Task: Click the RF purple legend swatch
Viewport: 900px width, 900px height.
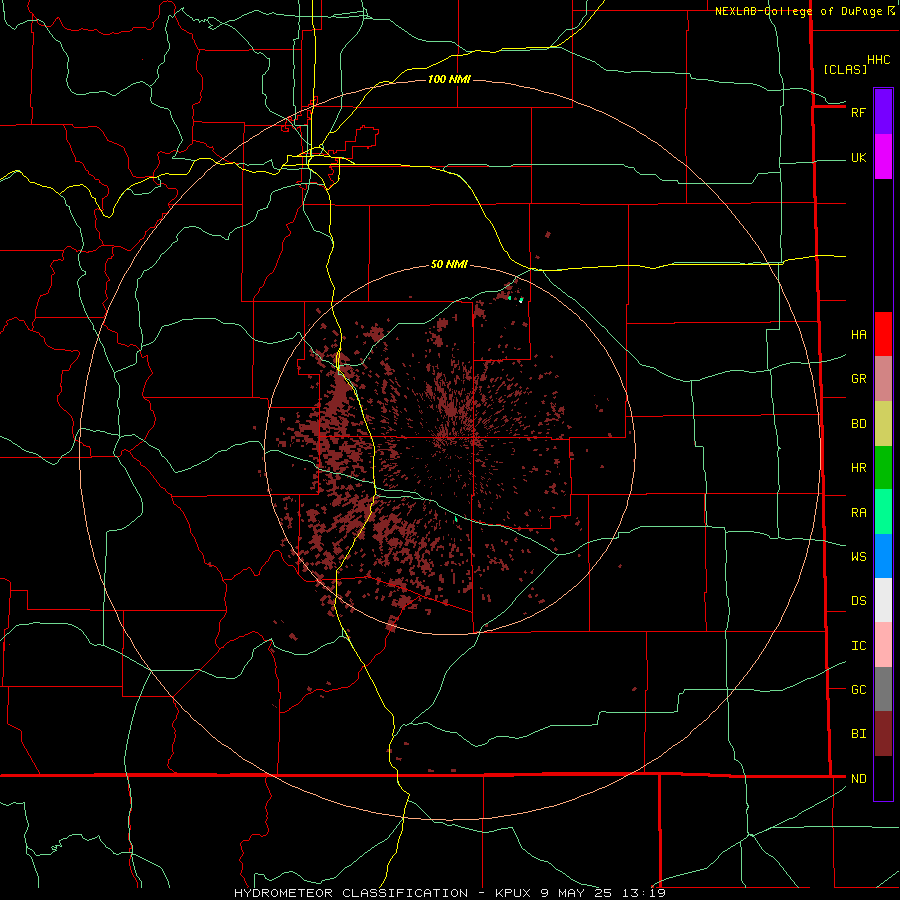Action: [x=883, y=112]
